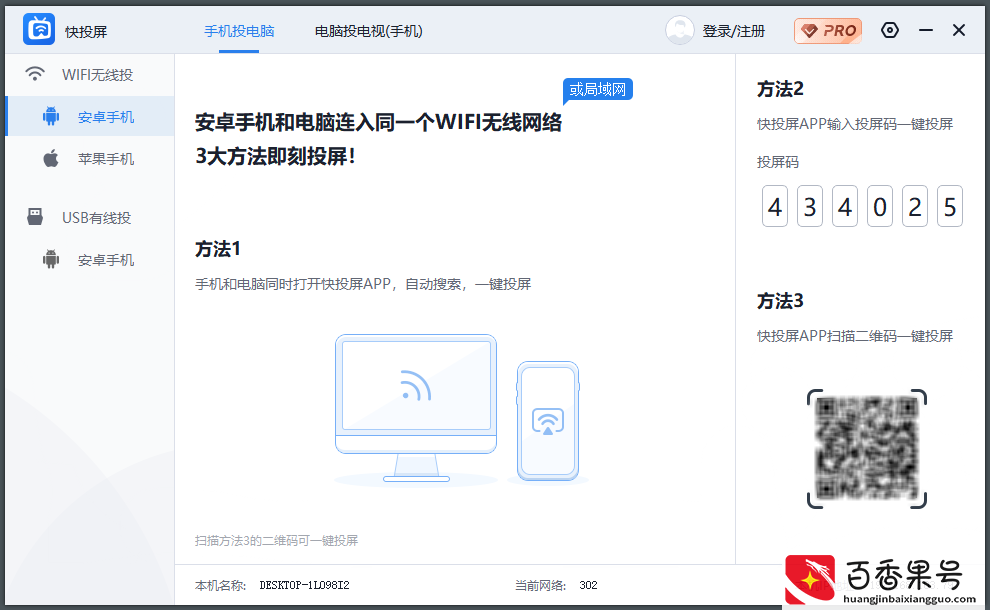990x610 pixels.
Task: Click the 快投屏APP扫描二维码一键投屏 description
Action: coord(855,336)
